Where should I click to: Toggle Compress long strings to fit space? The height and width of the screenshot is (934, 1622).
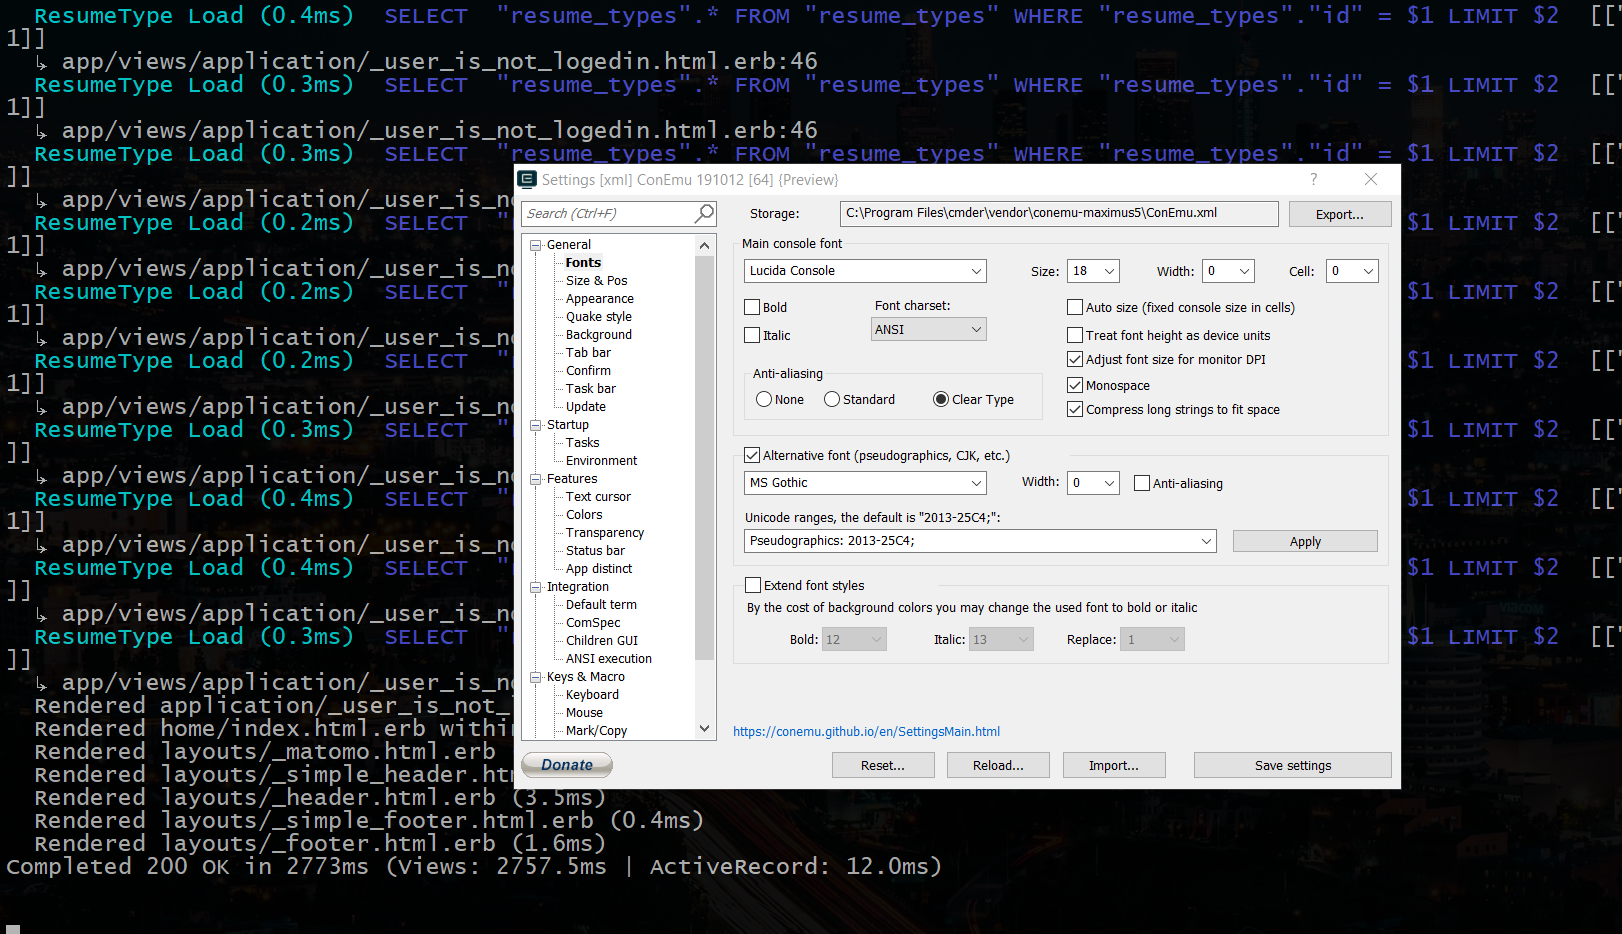click(1075, 409)
